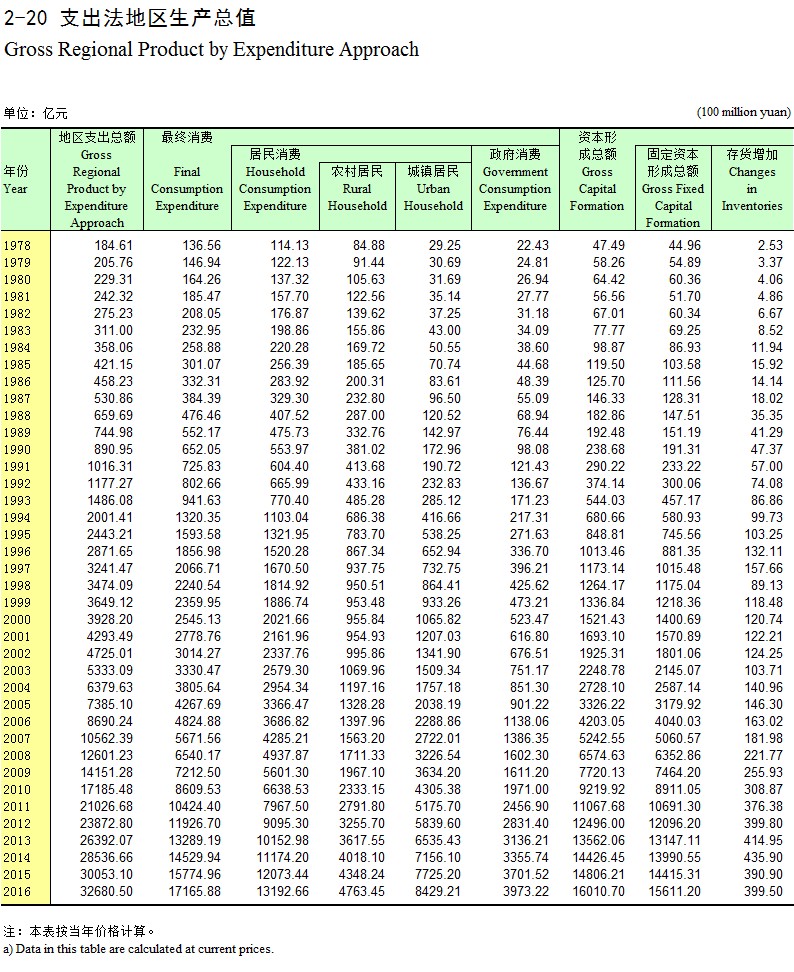Click the value '163.02' in 2006 row
Viewport: 794px width, 972px height.
point(764,722)
